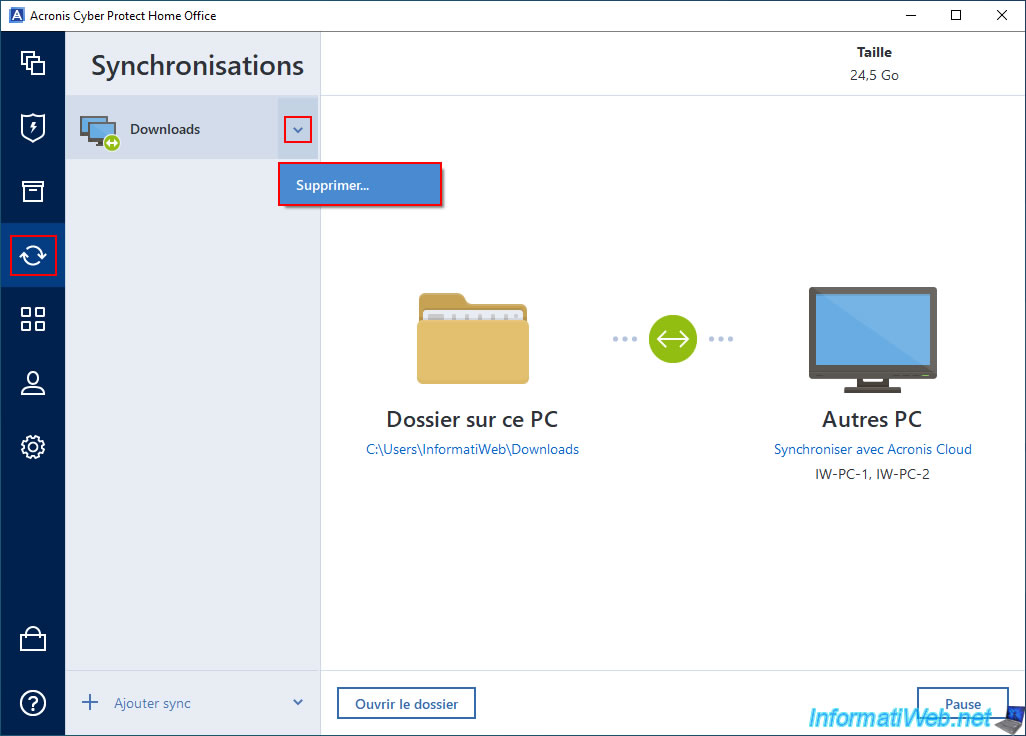Open the Tools grid icon
Screen dimensions: 1026x736
pos(33,319)
